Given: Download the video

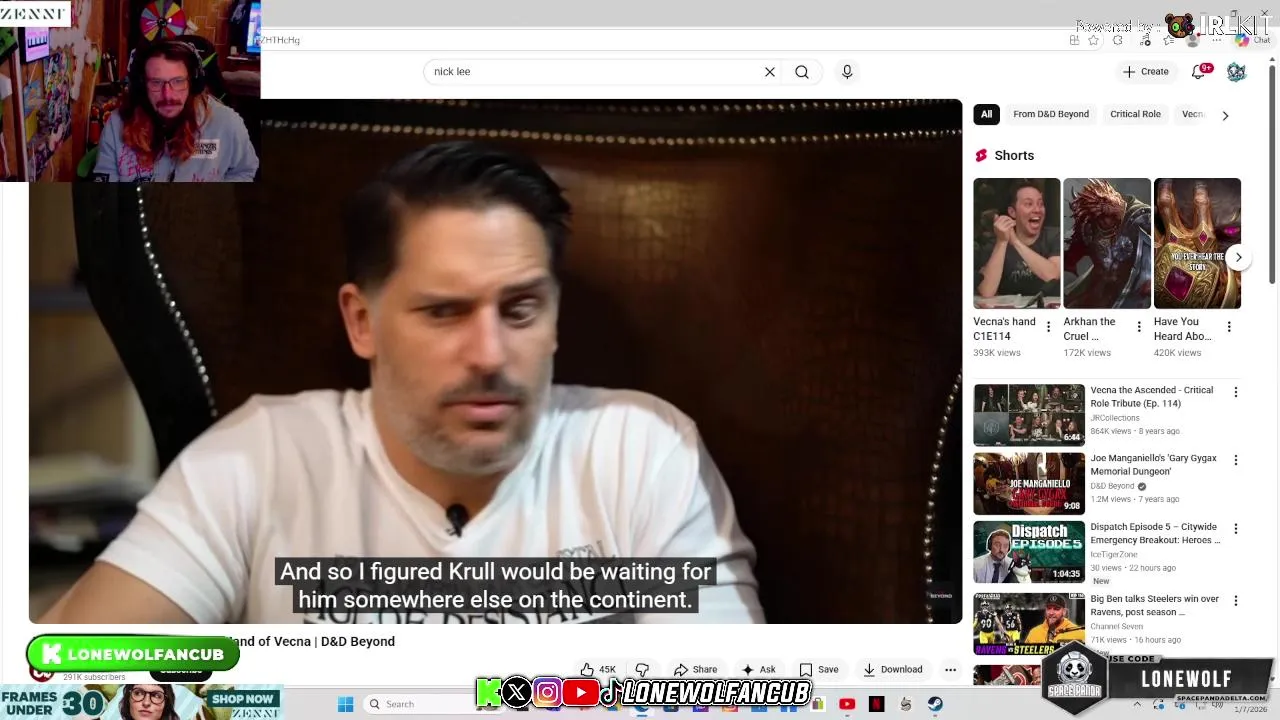Looking at the screenshot, I should (892, 670).
